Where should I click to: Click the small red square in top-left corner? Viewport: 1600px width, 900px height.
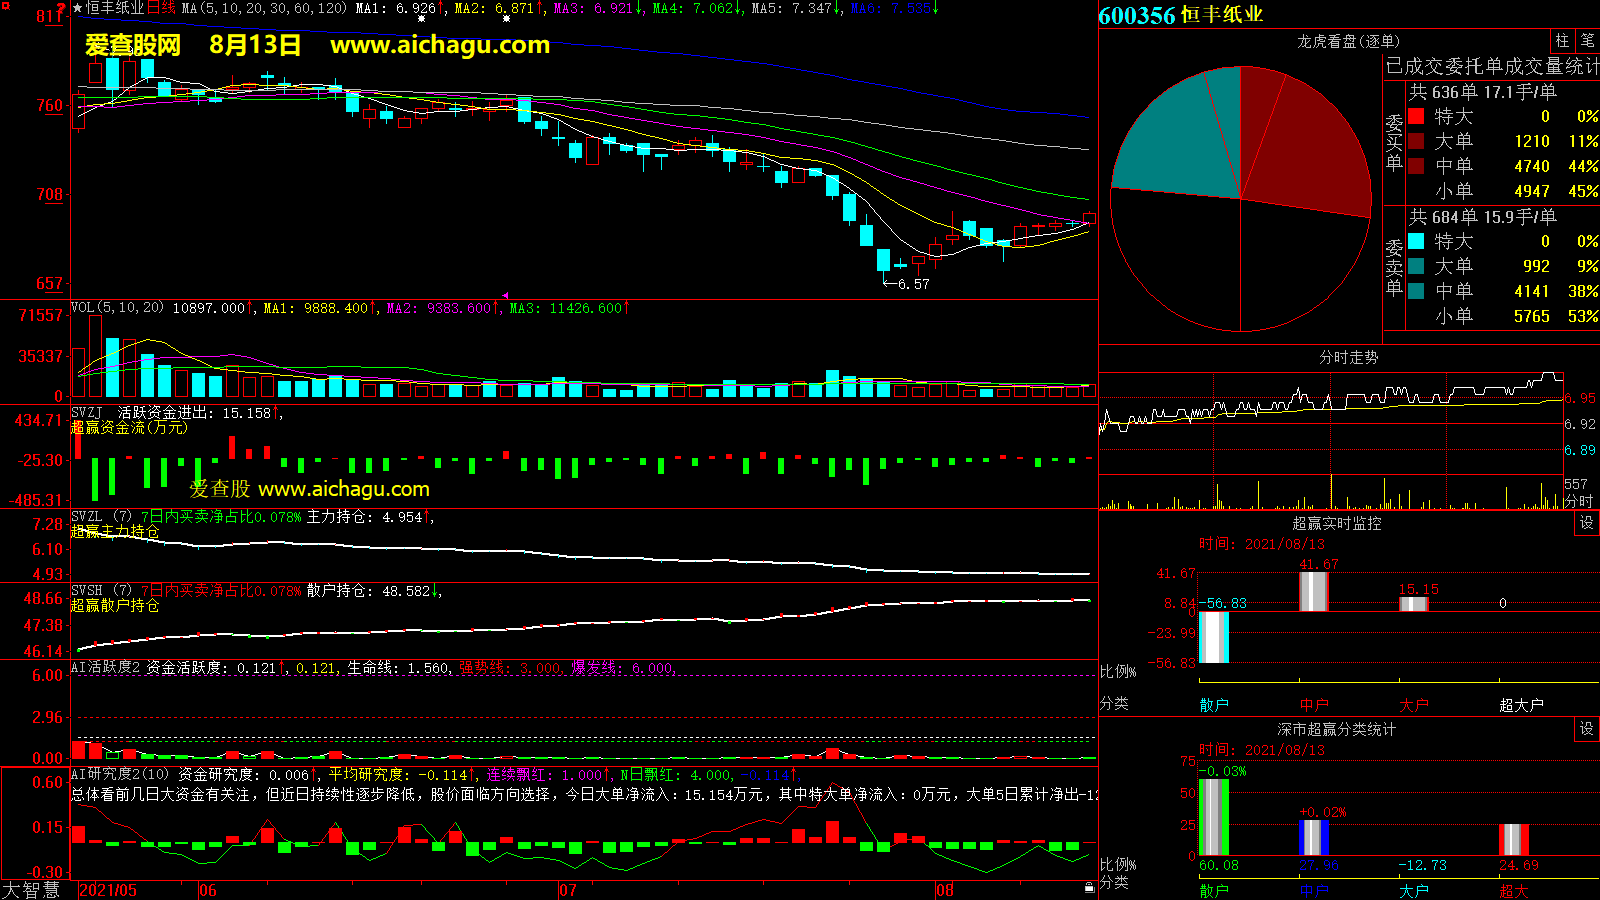(6, 7)
